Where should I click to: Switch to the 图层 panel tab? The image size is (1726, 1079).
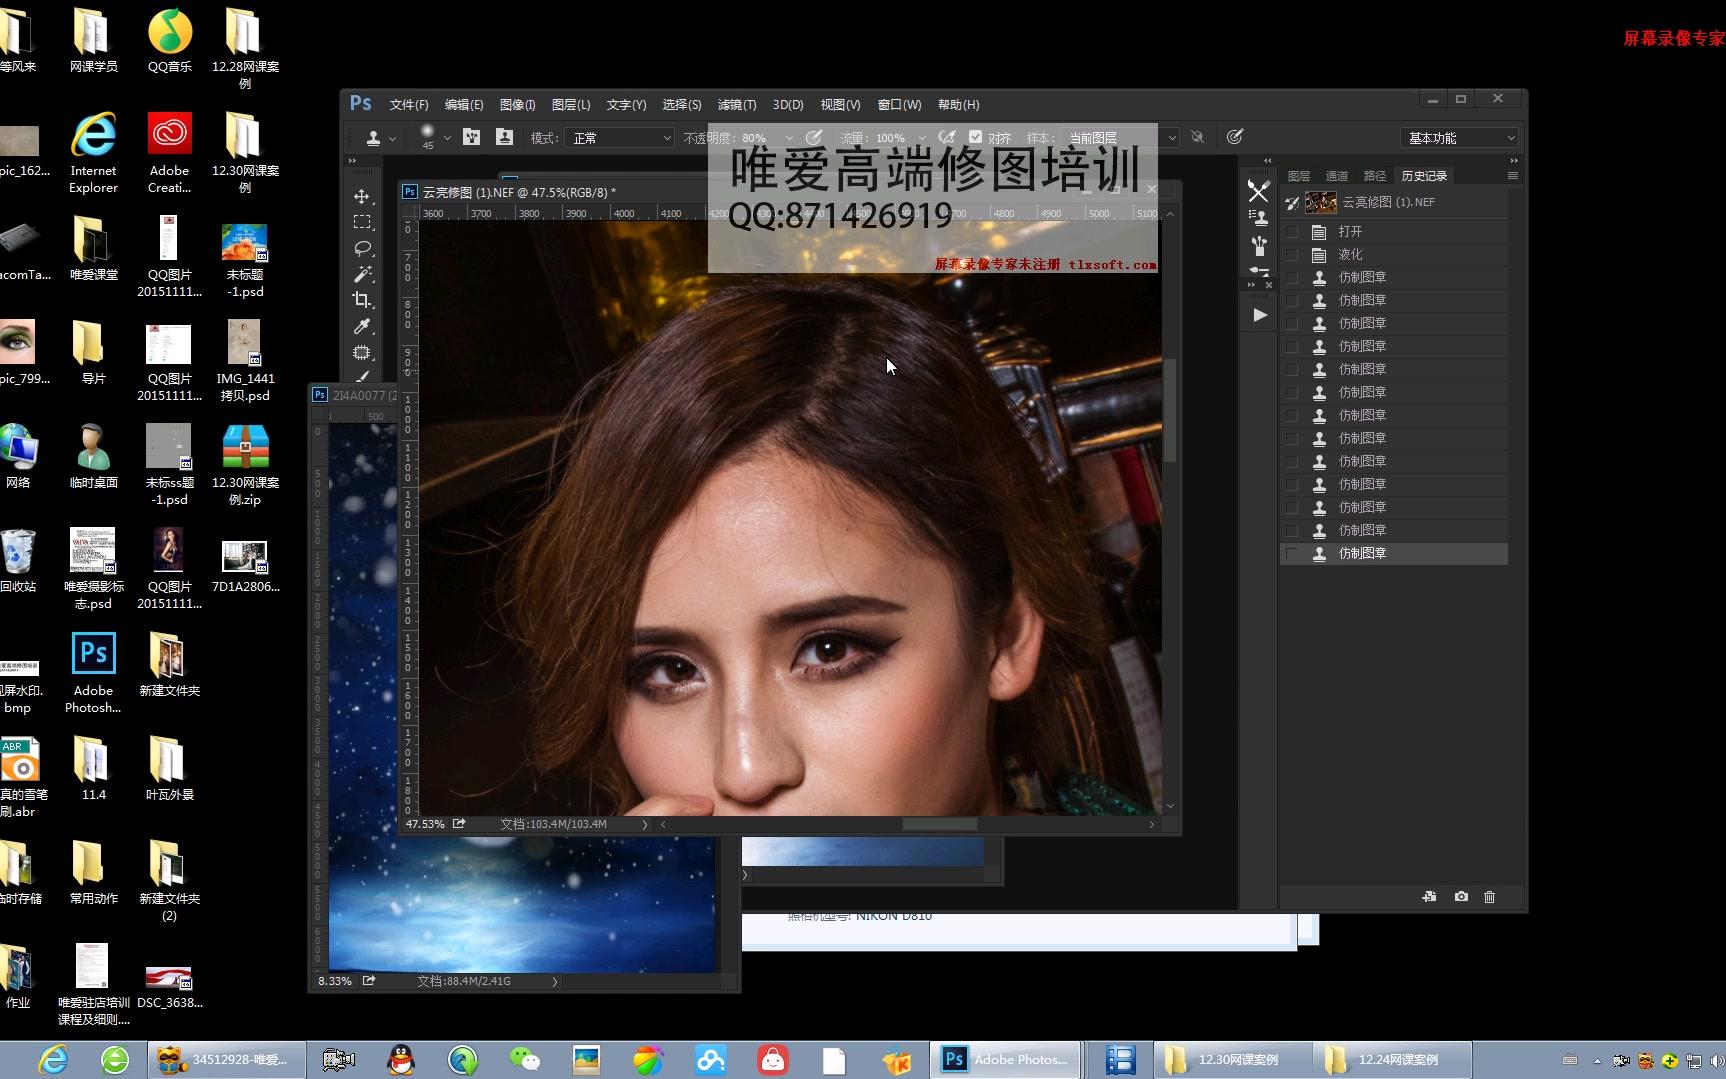(1299, 176)
